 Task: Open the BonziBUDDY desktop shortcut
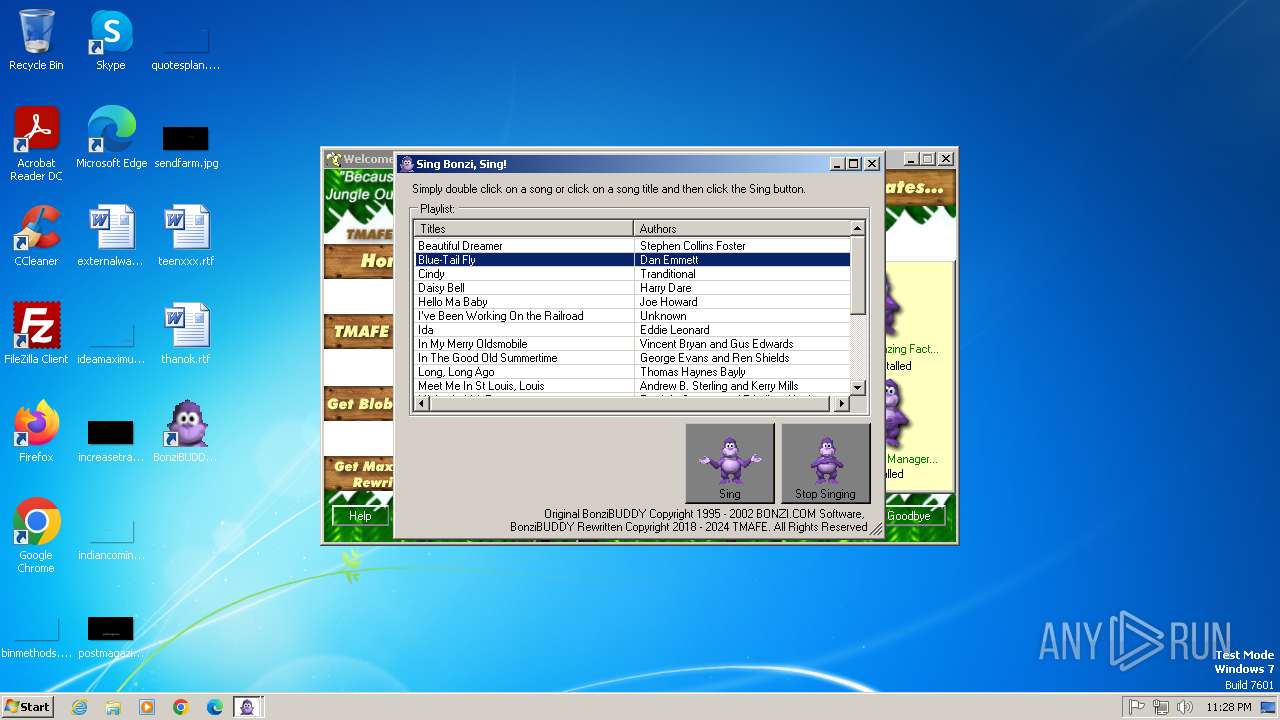tap(185, 431)
